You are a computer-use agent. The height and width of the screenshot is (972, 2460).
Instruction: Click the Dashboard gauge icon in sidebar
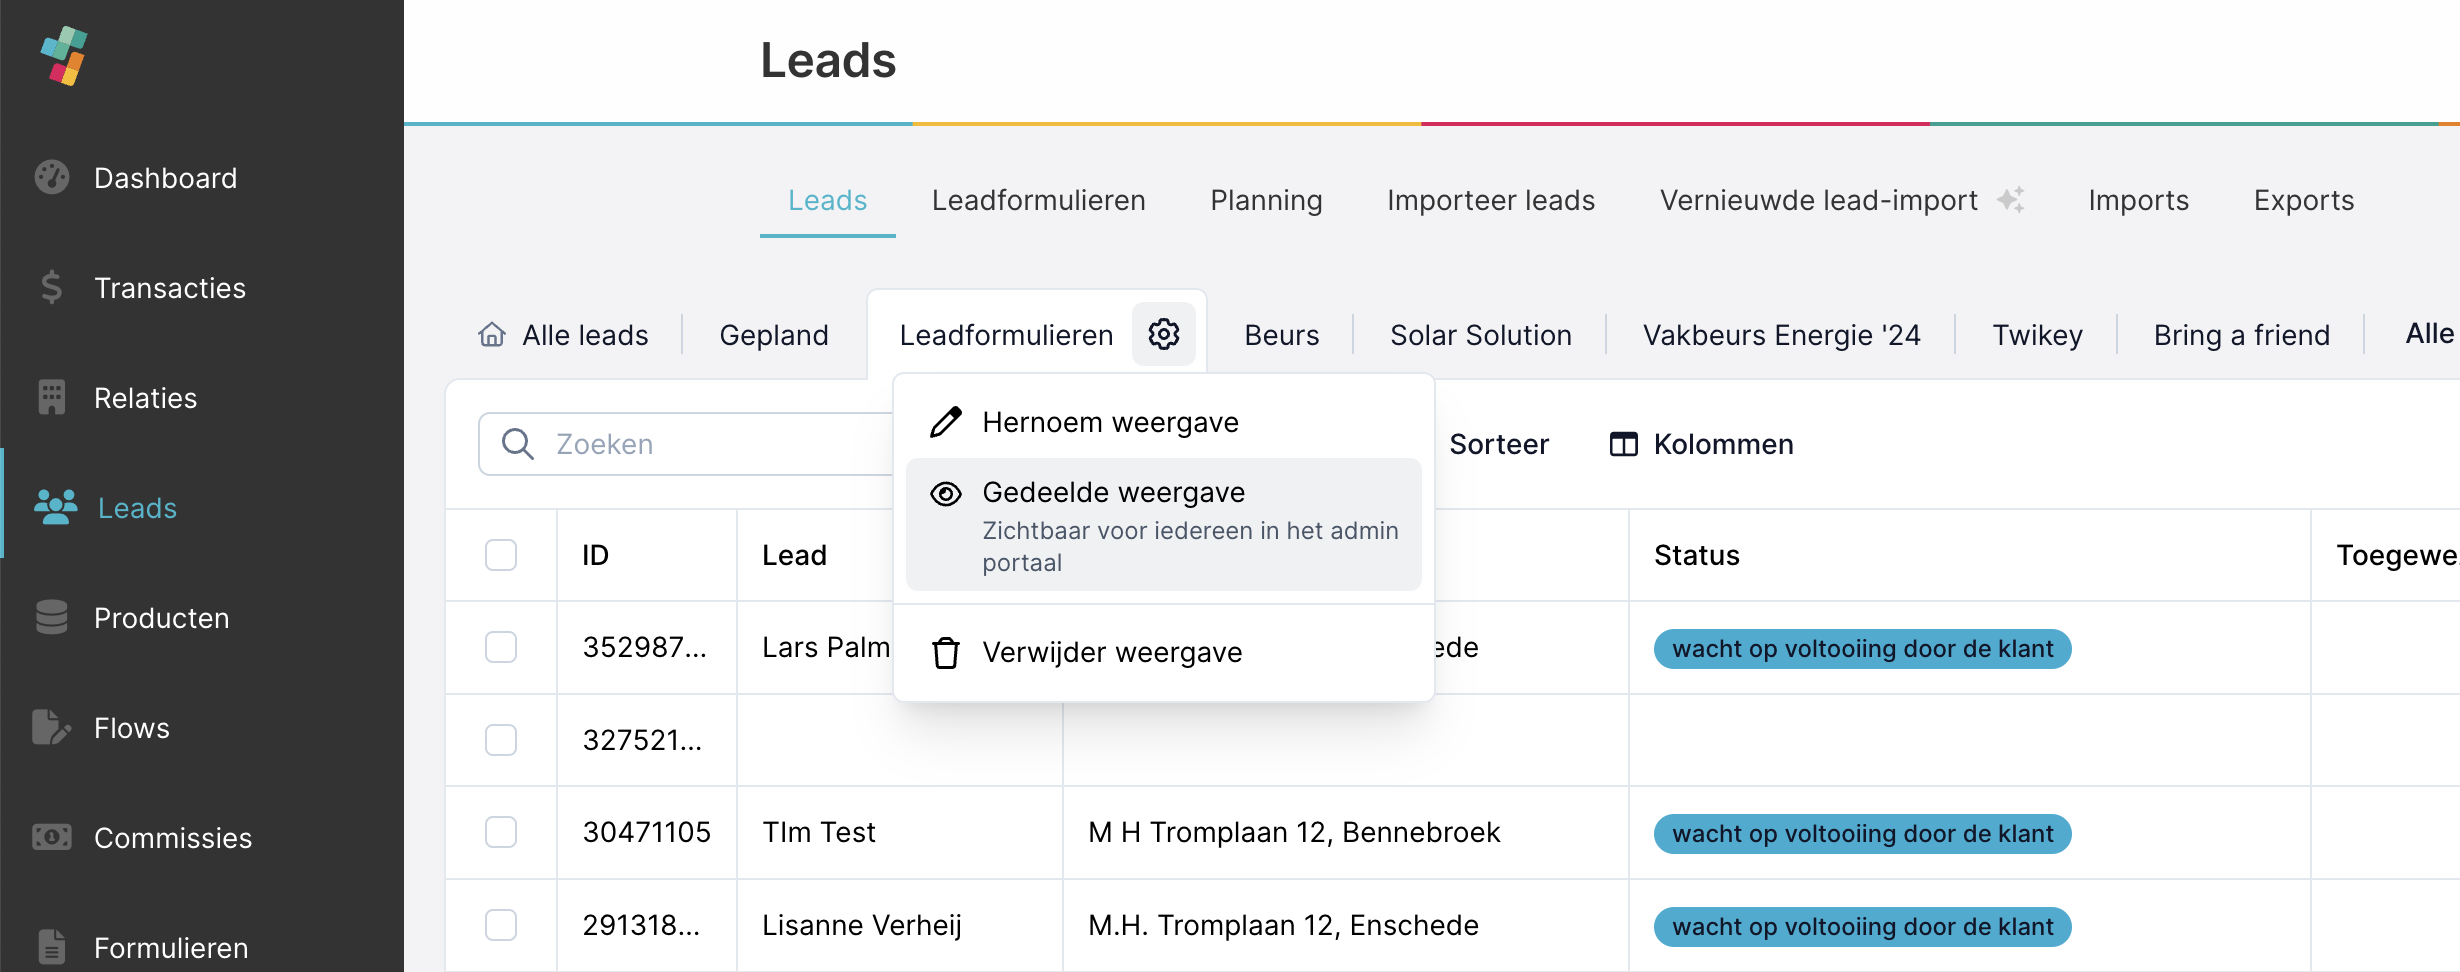(52, 177)
